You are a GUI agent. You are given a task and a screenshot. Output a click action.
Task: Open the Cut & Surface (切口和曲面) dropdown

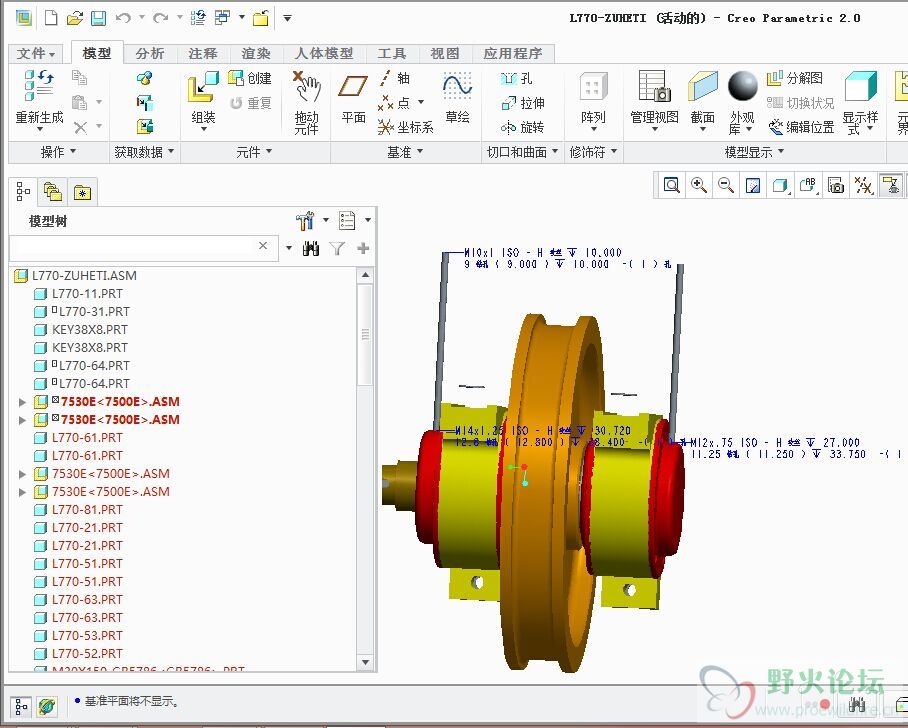pos(522,152)
